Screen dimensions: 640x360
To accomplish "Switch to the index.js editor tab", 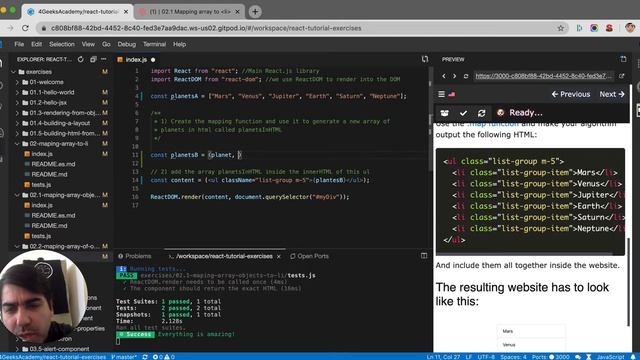I will (x=136, y=60).
